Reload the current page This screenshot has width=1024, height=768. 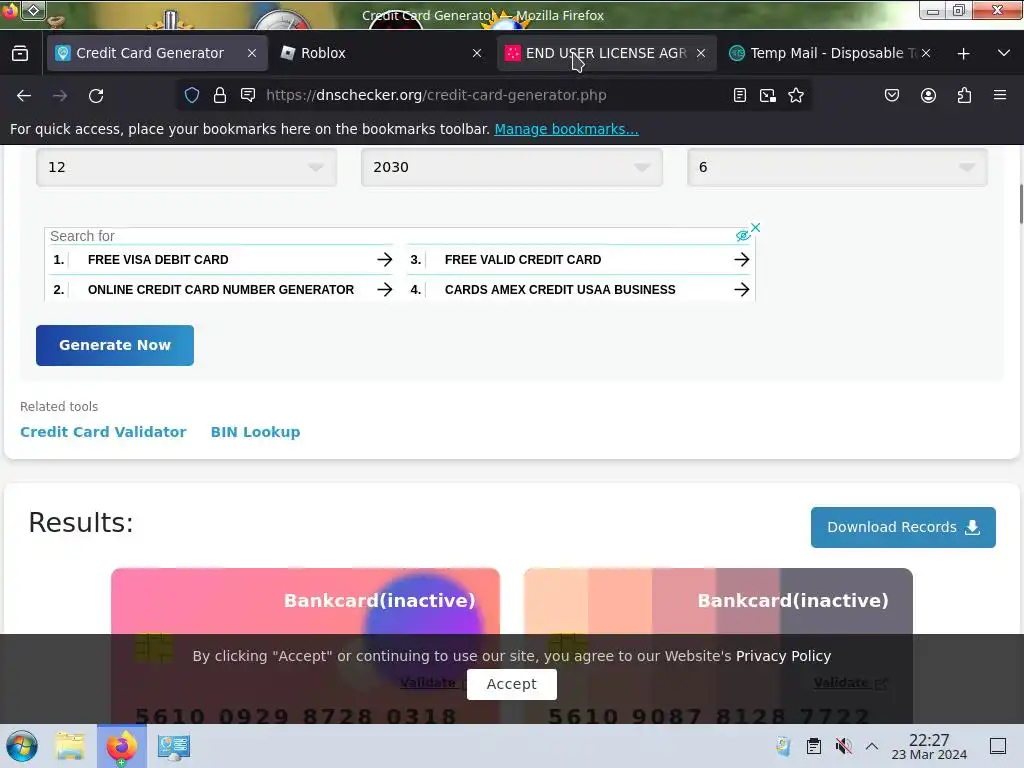pyautogui.click(x=96, y=95)
